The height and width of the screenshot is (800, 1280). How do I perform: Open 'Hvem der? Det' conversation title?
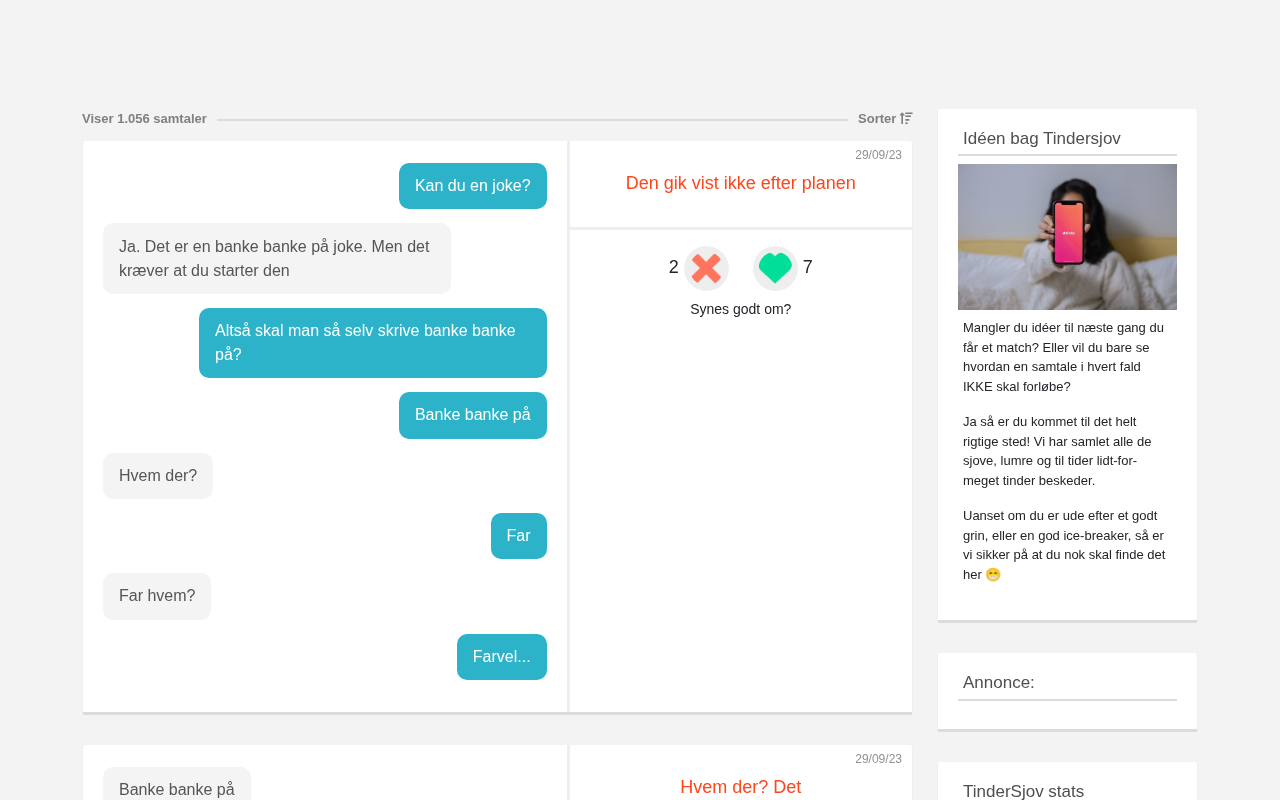pos(741,787)
